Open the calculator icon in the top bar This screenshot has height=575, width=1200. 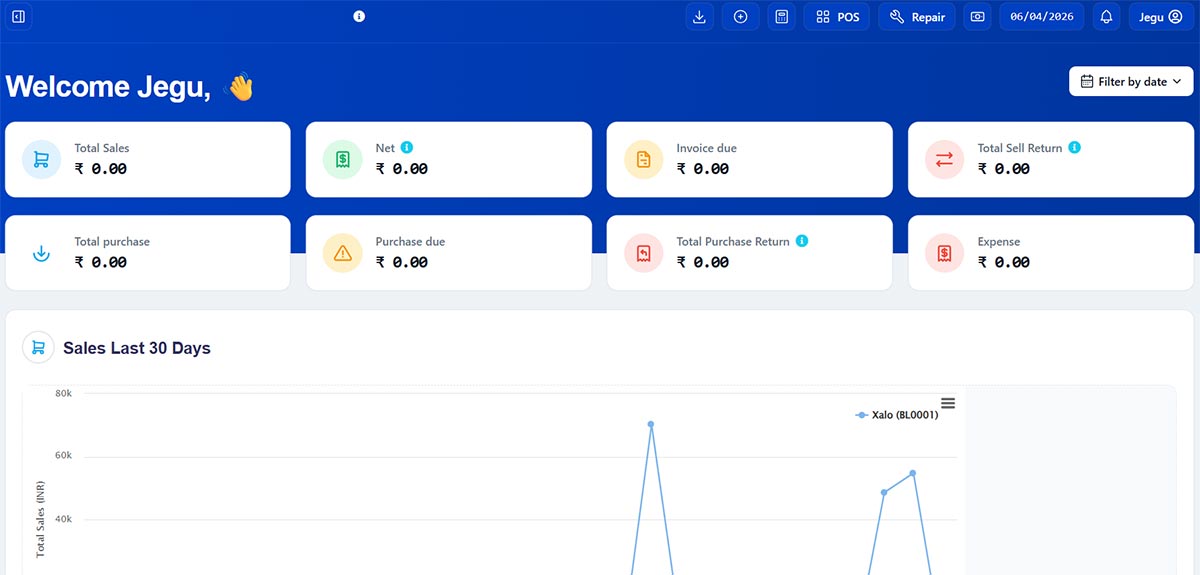coord(781,17)
